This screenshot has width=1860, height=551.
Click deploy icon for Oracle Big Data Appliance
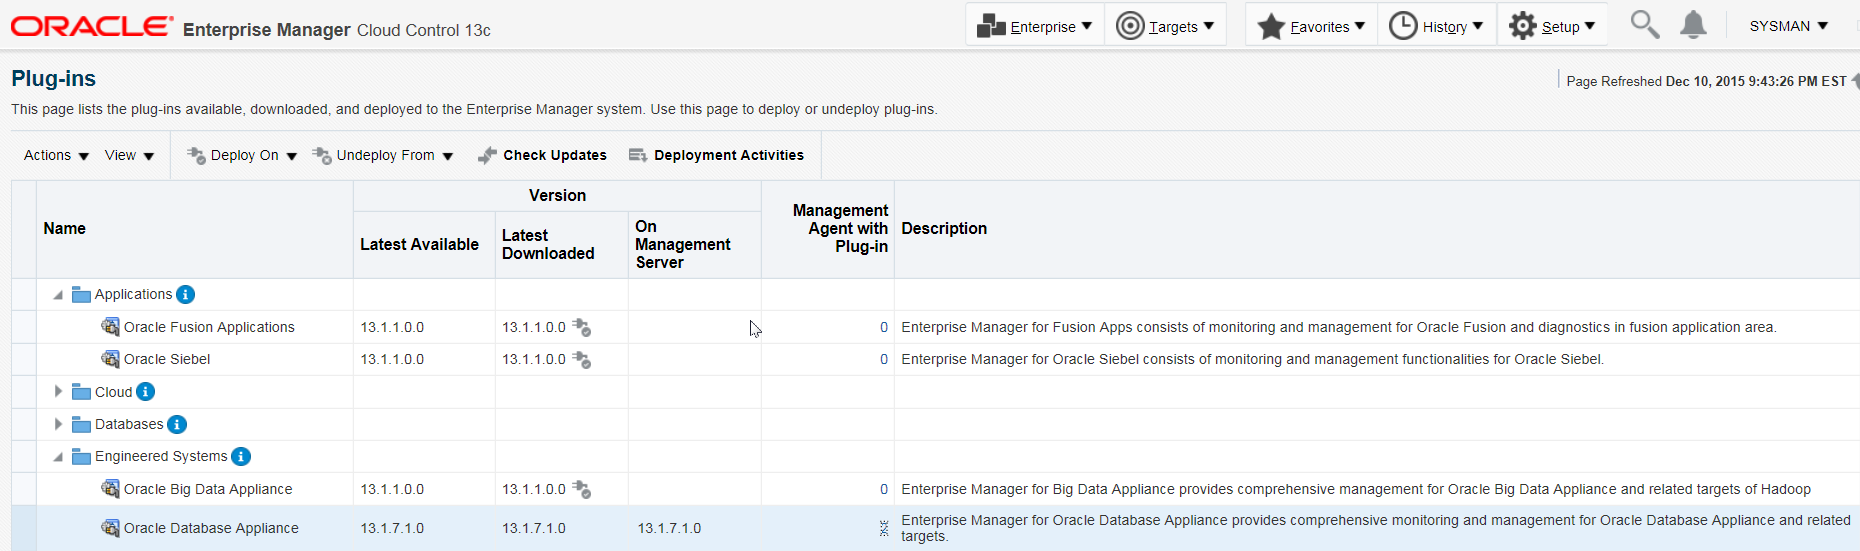tap(582, 490)
